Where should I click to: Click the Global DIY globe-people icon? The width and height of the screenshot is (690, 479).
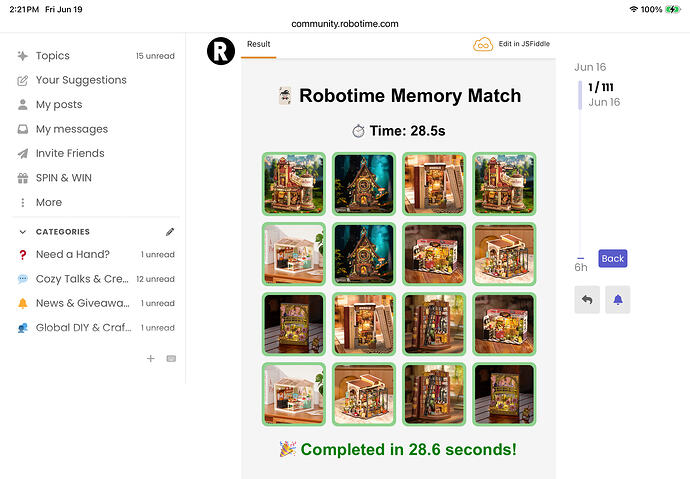pyautogui.click(x=22, y=328)
